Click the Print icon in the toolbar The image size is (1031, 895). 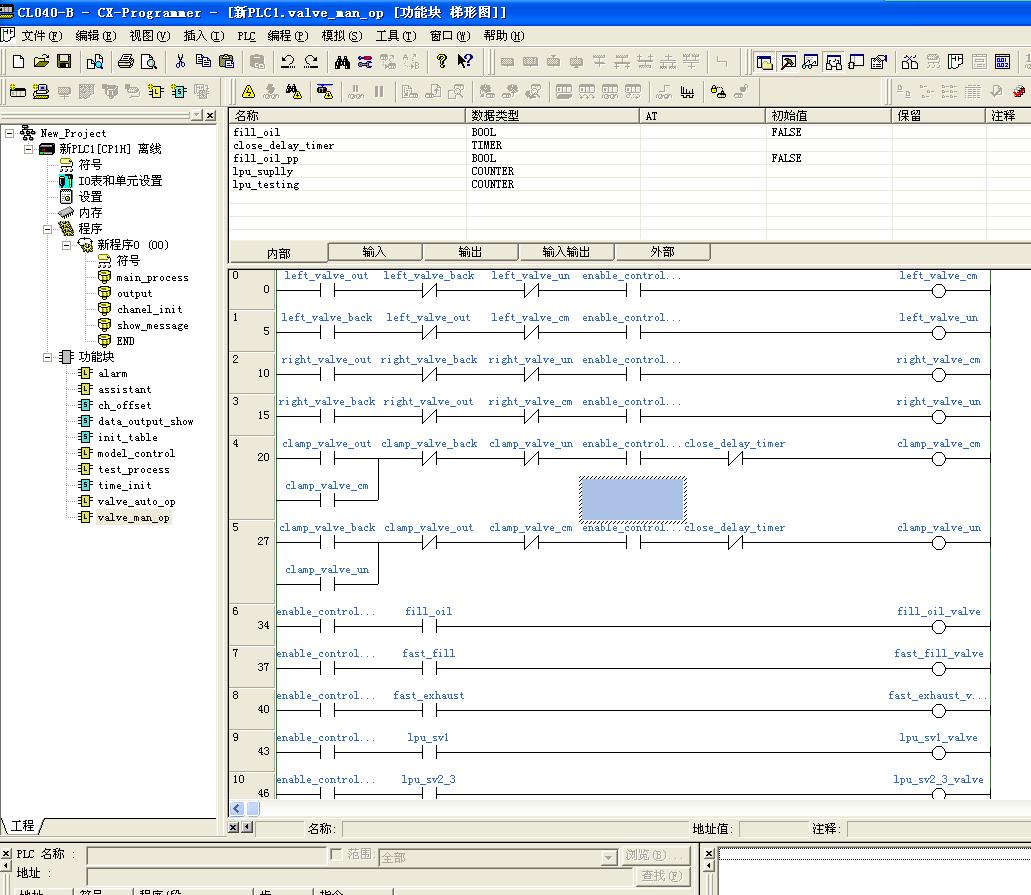pyautogui.click(x=126, y=62)
